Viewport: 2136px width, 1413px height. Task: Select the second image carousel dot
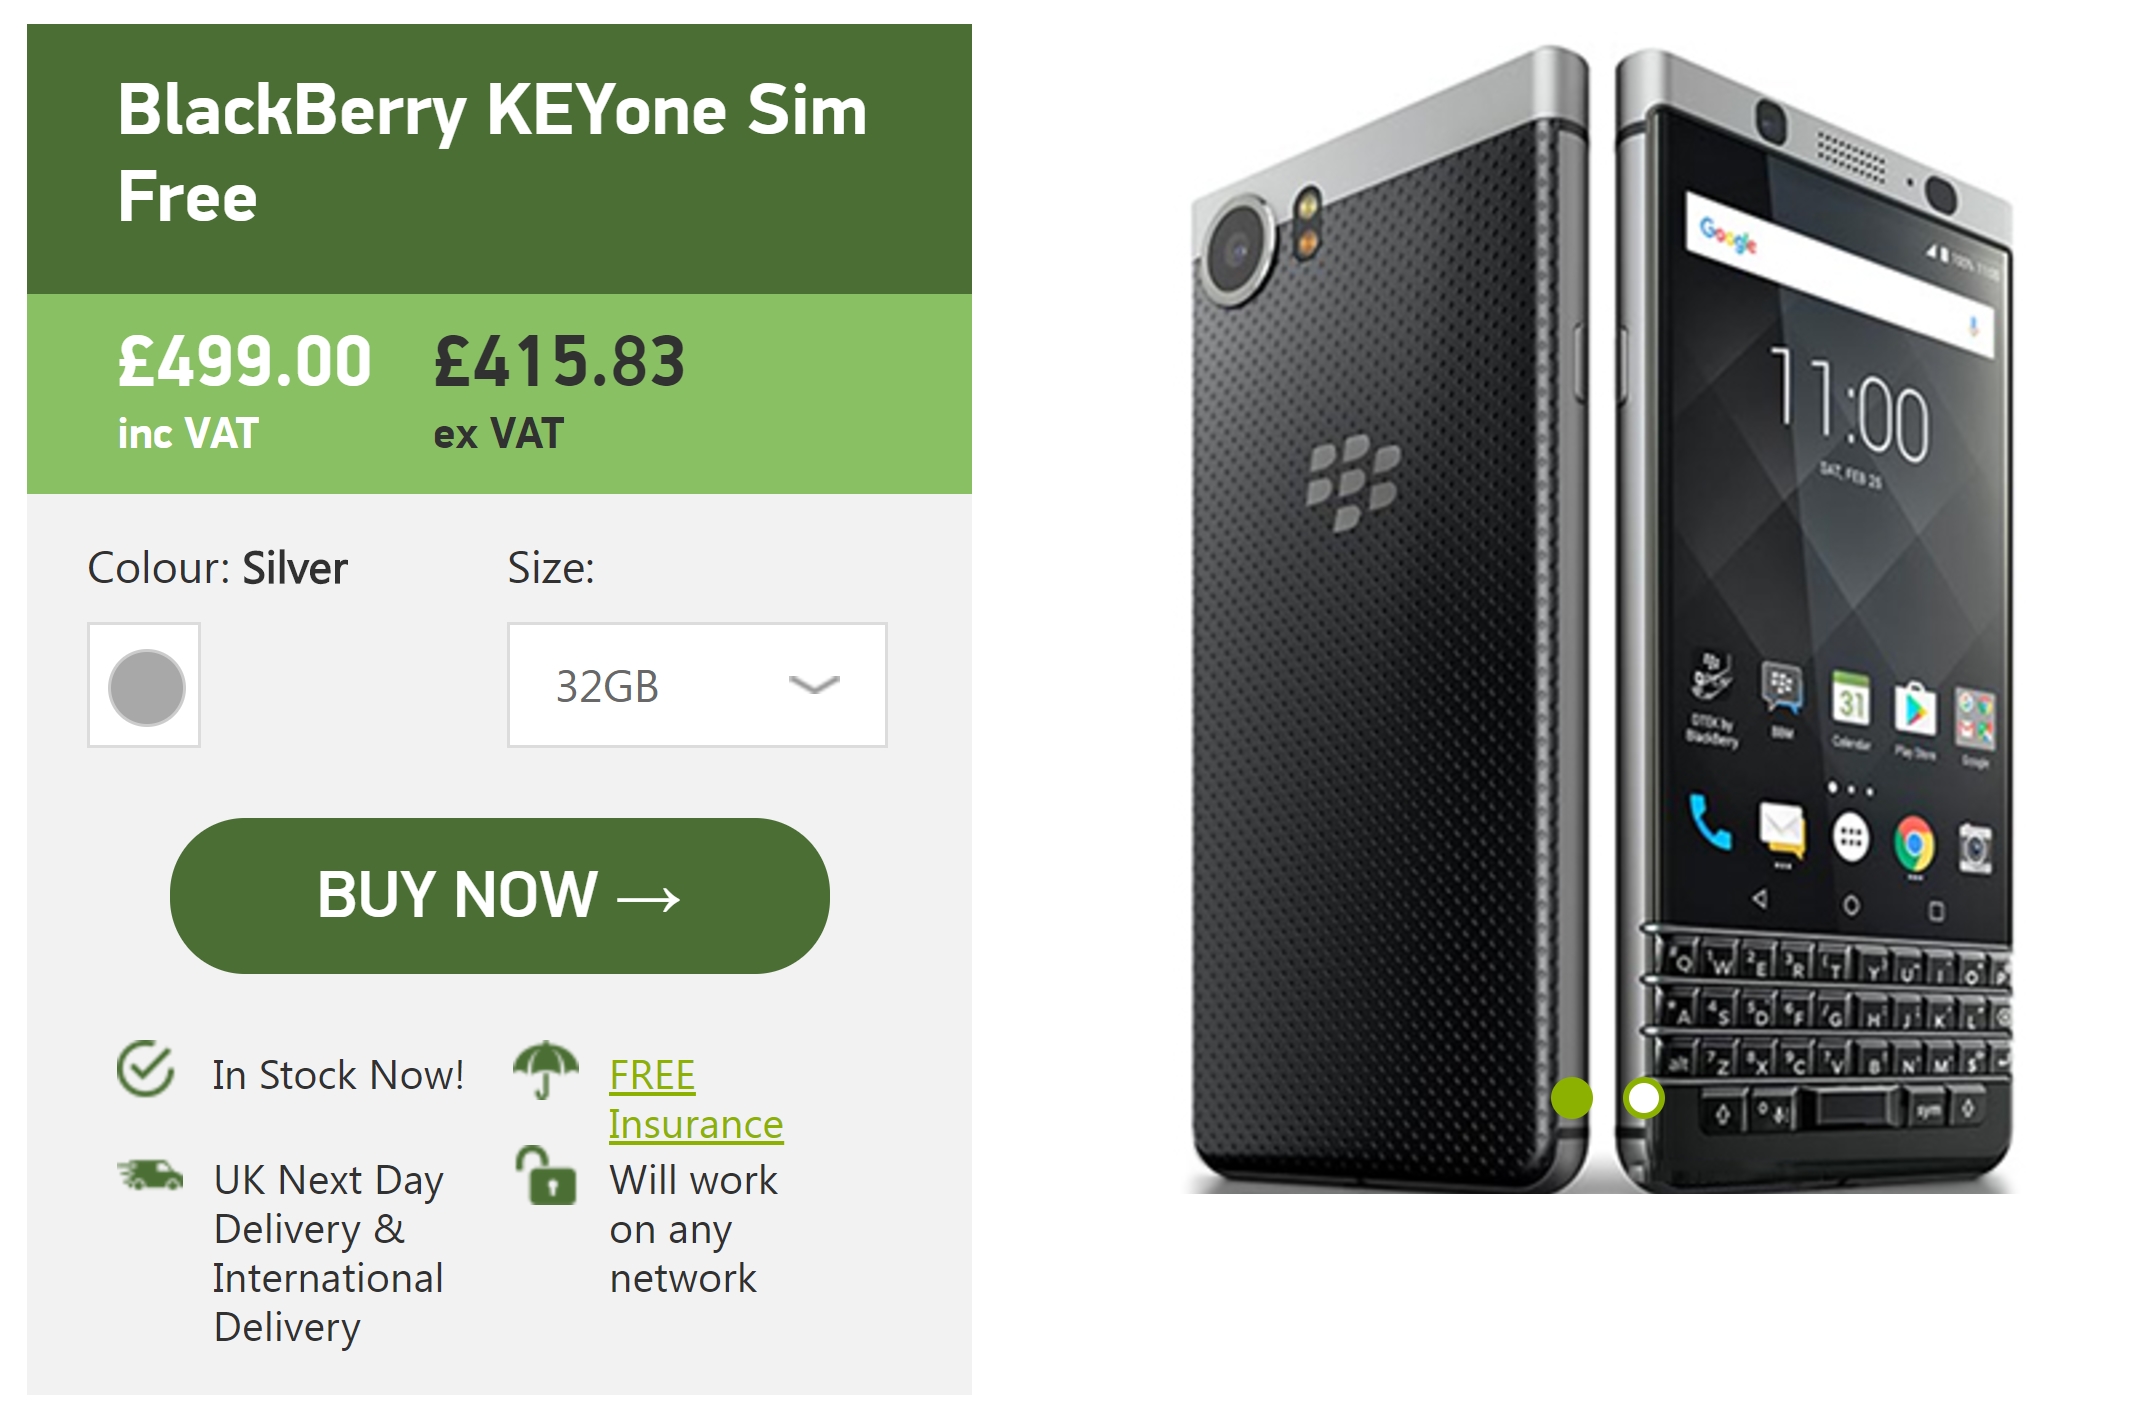pos(1643,1098)
